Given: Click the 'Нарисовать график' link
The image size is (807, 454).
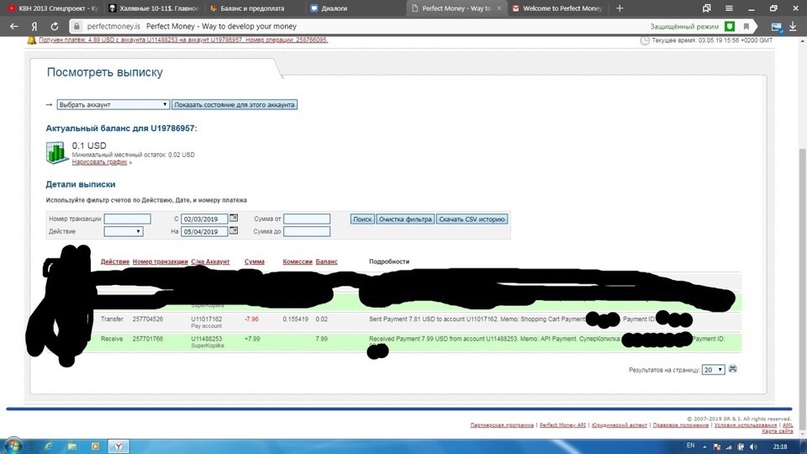Looking at the screenshot, I should pos(99,162).
